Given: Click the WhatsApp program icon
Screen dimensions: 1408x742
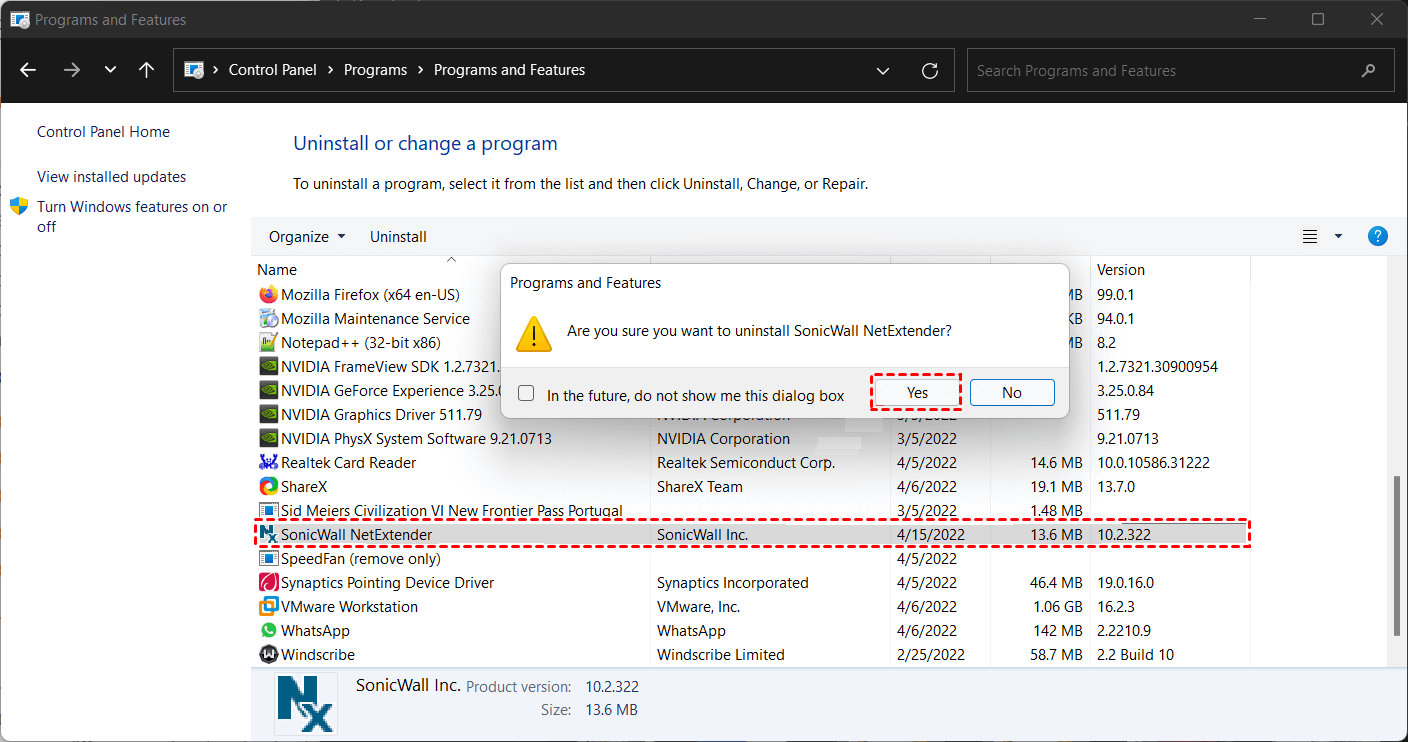Looking at the screenshot, I should coord(268,631).
